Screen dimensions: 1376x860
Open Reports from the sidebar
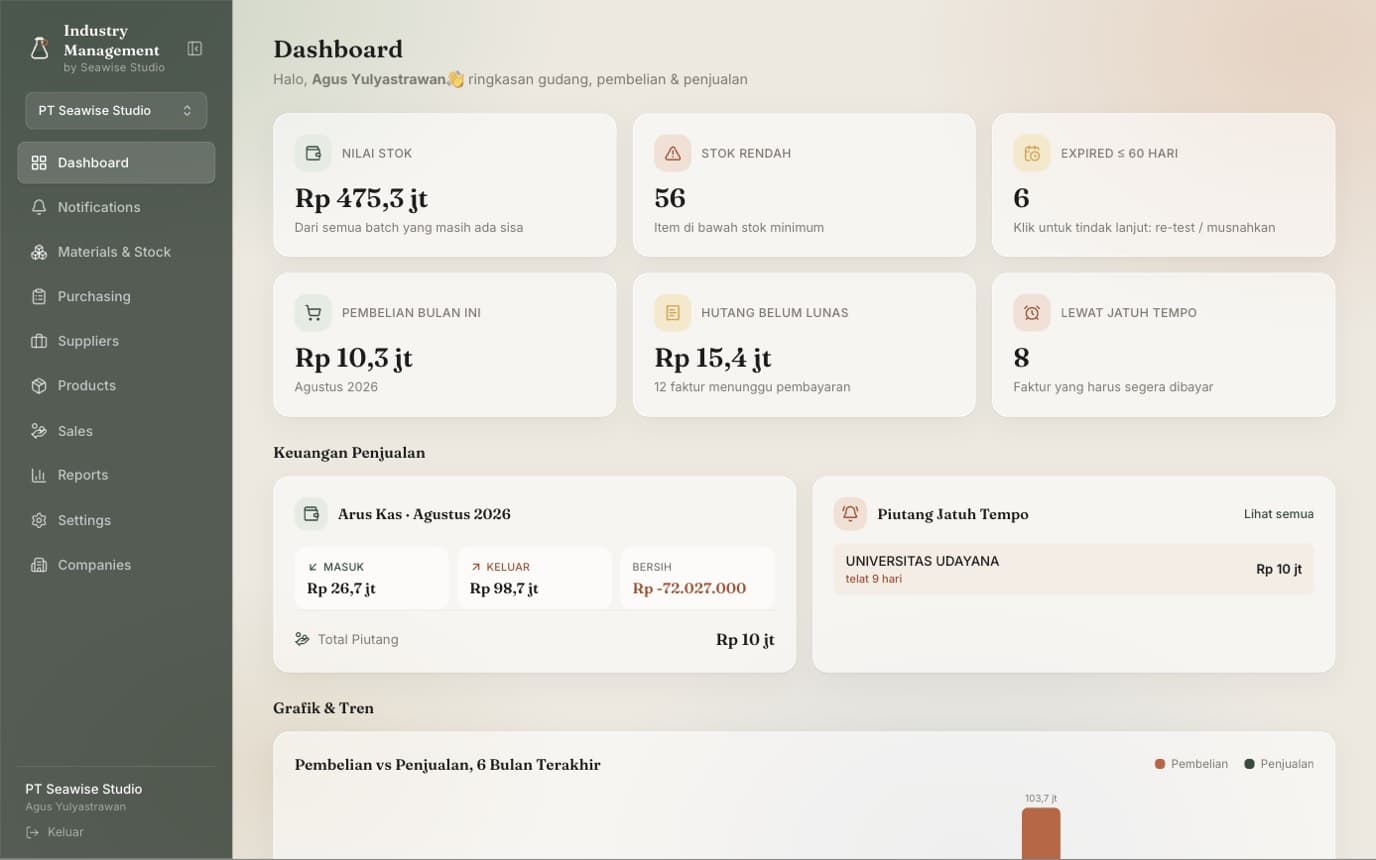(116, 475)
